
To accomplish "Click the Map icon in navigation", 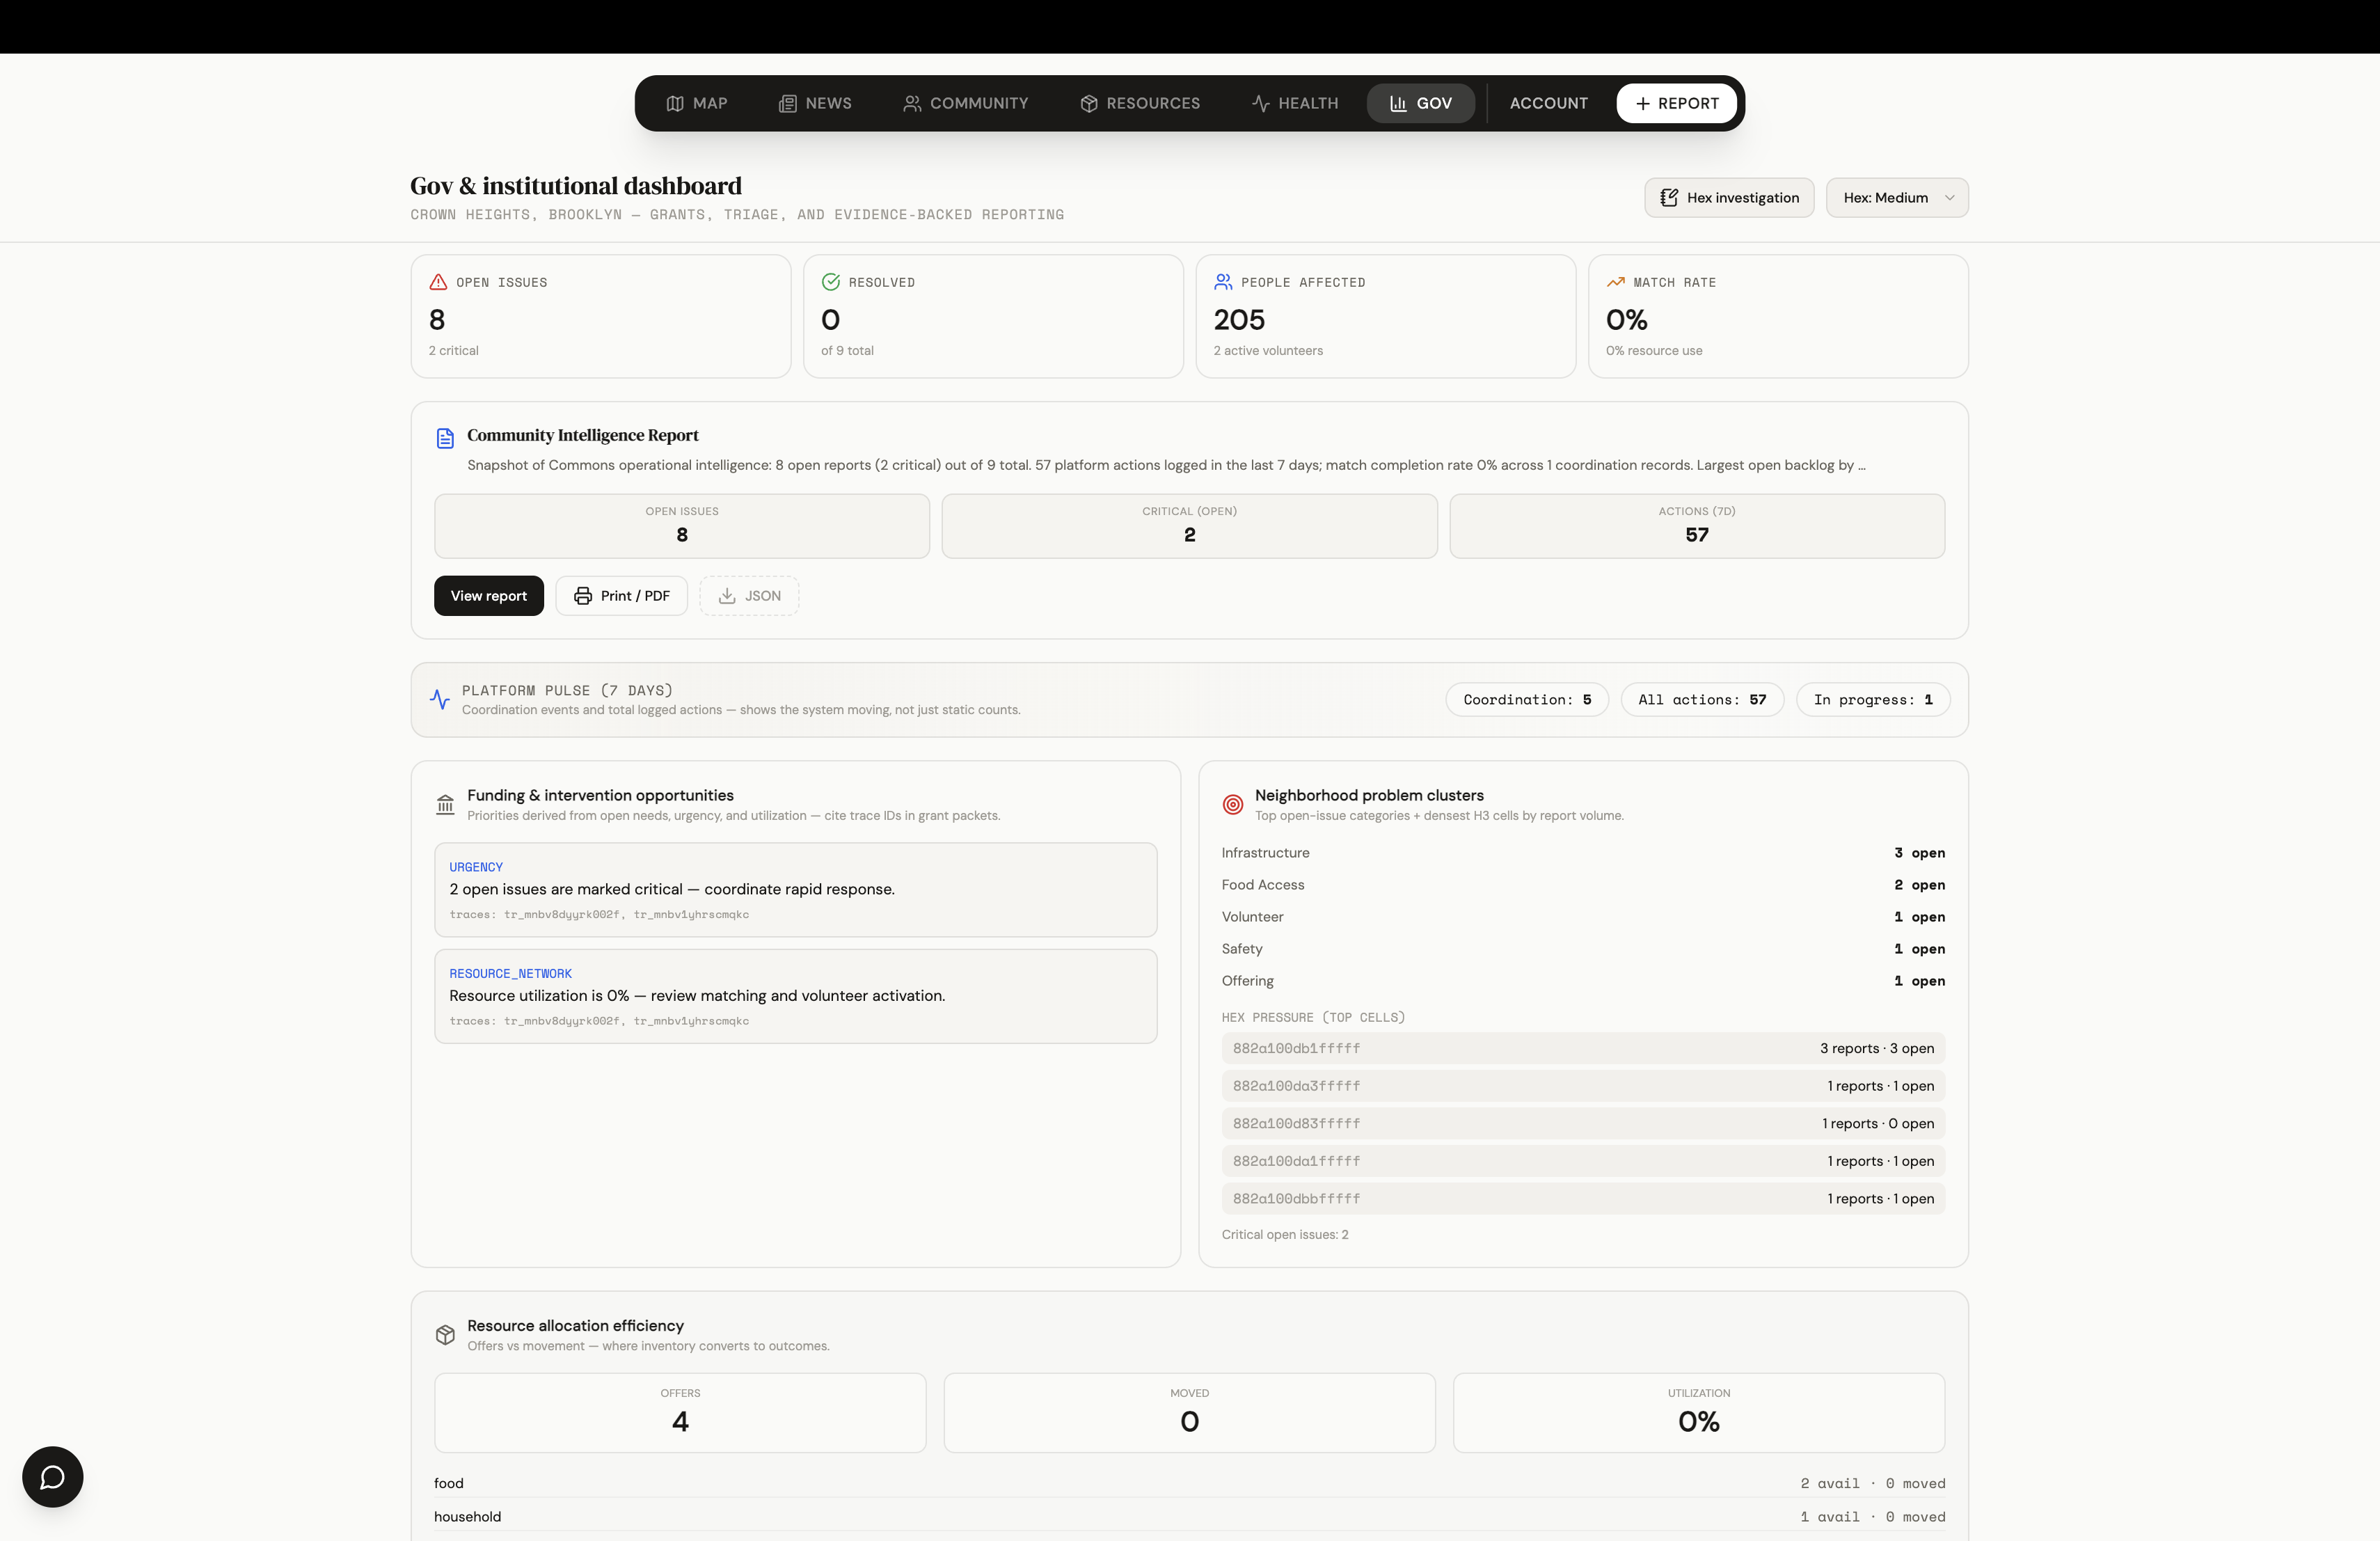I will [675, 103].
